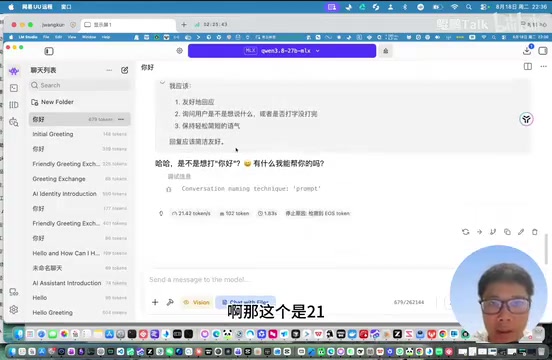Viewport: 552px width, 360px height.
Task: Toggle the right settings sidebar panel
Action: coord(542,51)
